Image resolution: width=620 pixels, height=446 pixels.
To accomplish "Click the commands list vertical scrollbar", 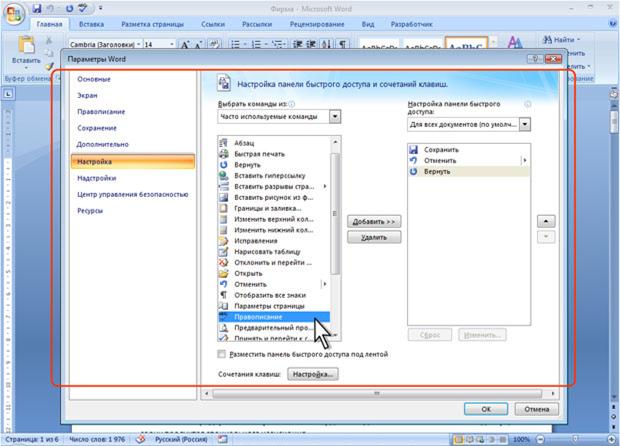I will [335, 214].
